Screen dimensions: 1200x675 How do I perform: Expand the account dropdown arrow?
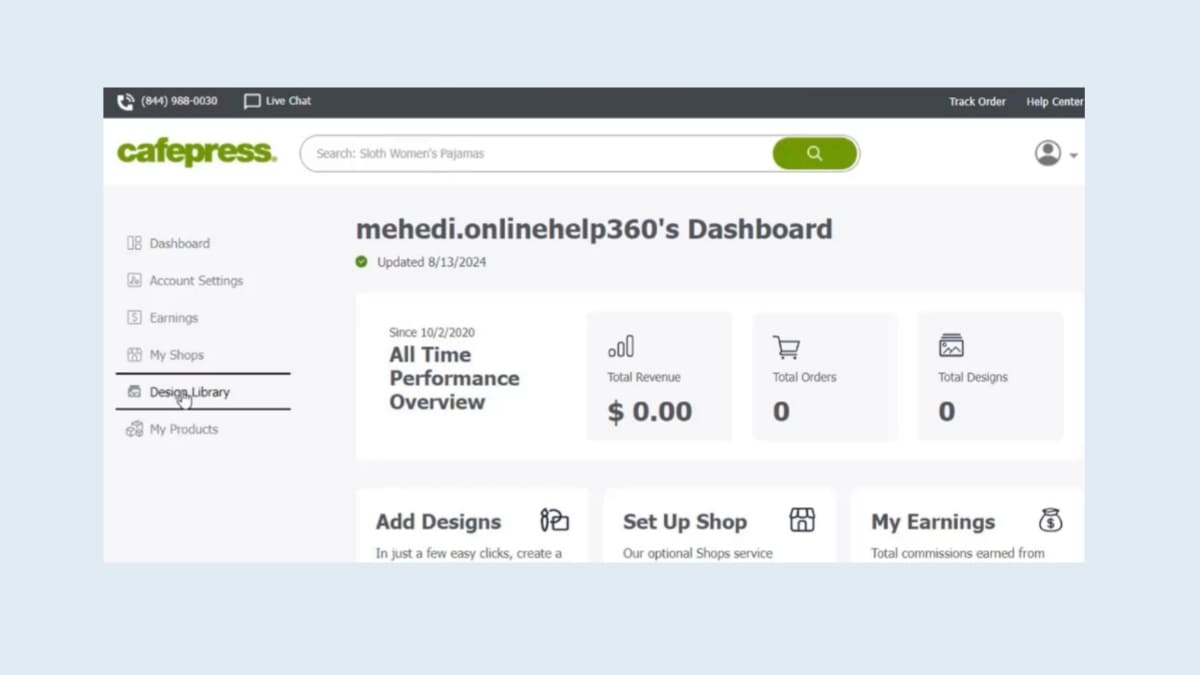pos(1074,156)
